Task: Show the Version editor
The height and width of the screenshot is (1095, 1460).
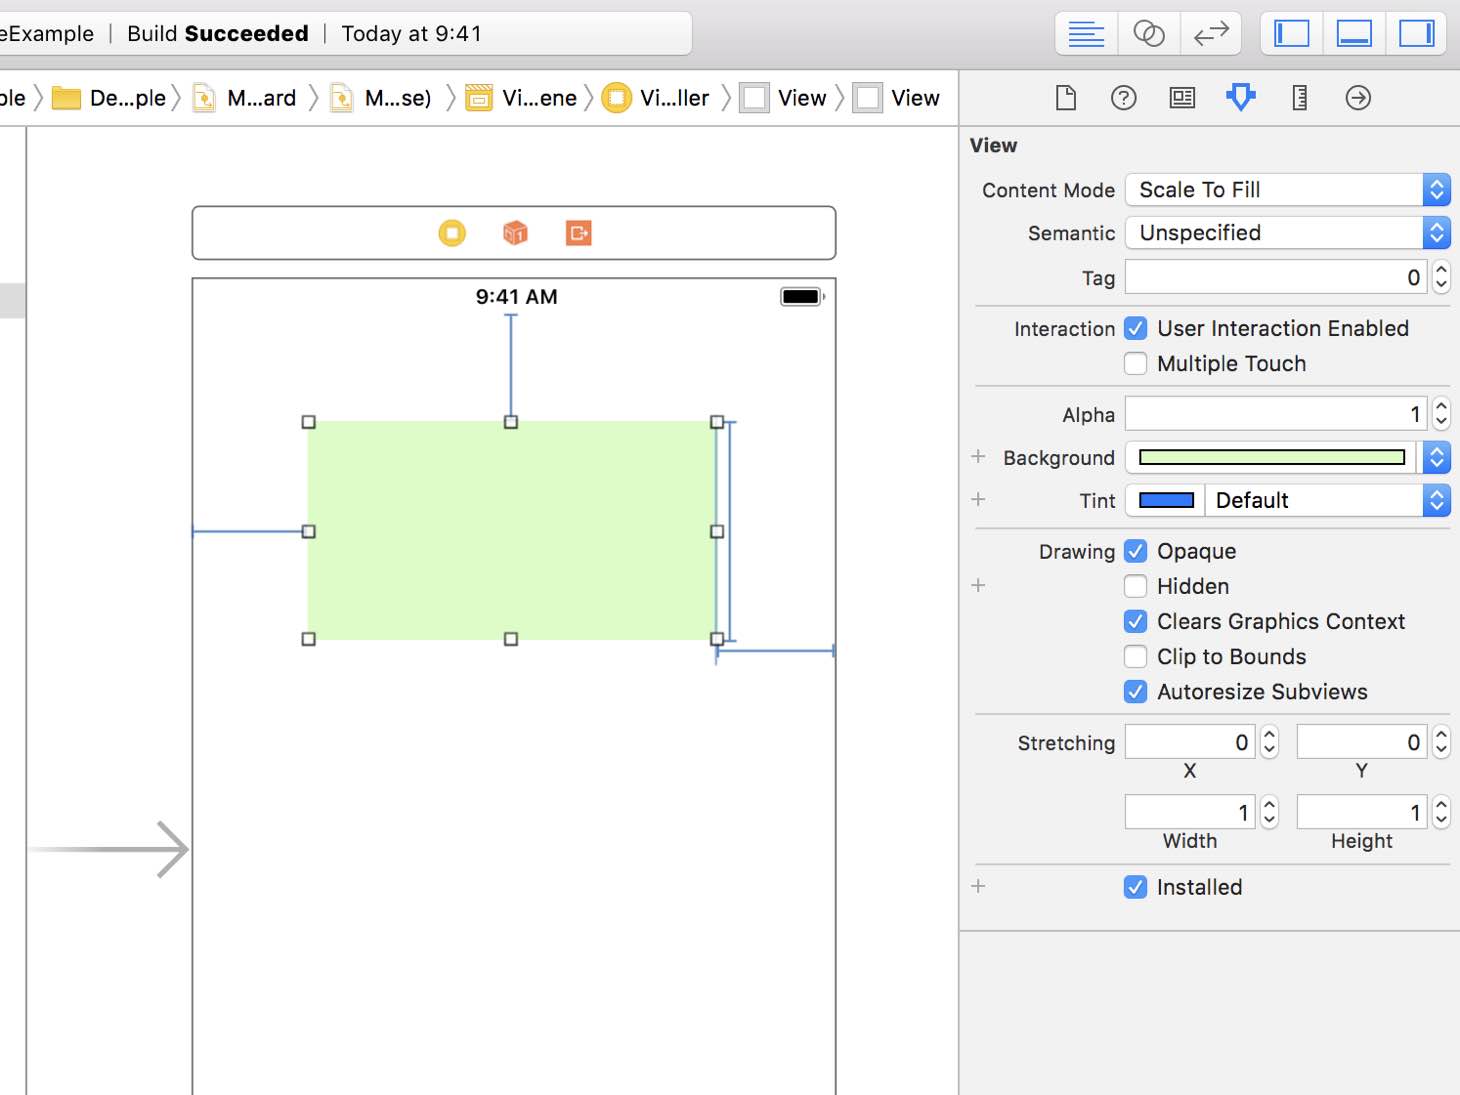Action: [1211, 34]
